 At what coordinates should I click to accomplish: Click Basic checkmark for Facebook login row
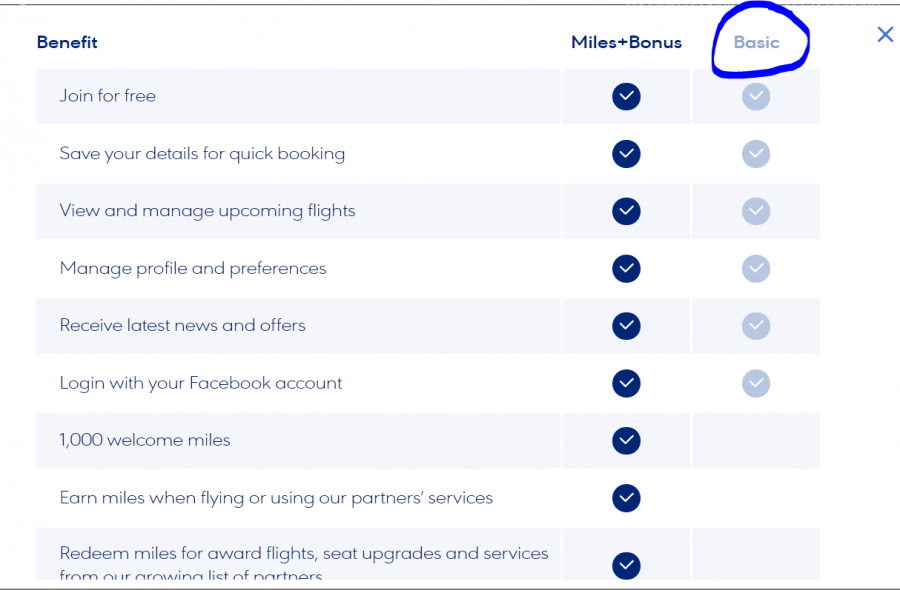tap(756, 383)
